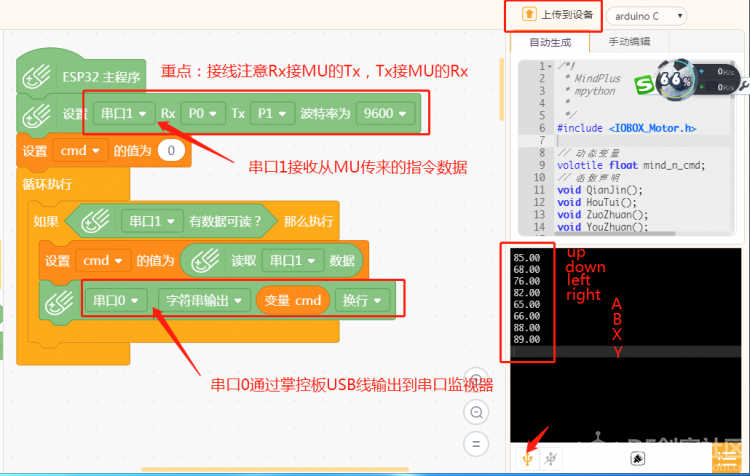Viewport: 750px width, 476px height.
Task: Open the arduino C language dropdown
Action: pyautogui.click(x=646, y=16)
